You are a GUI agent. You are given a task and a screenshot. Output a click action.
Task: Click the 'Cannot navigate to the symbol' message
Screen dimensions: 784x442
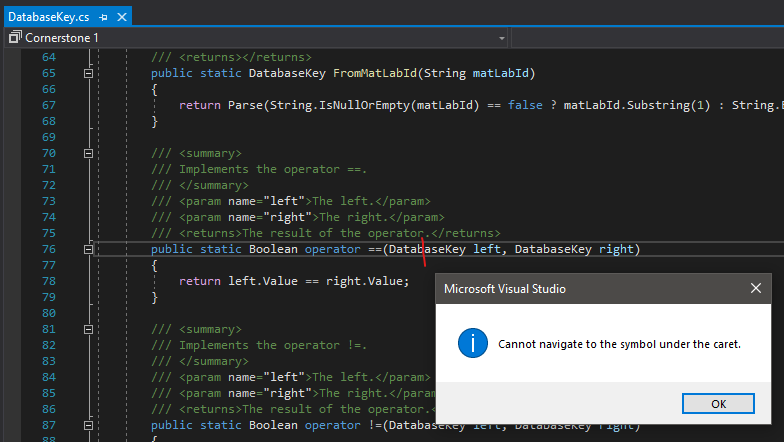pyautogui.click(x=619, y=344)
